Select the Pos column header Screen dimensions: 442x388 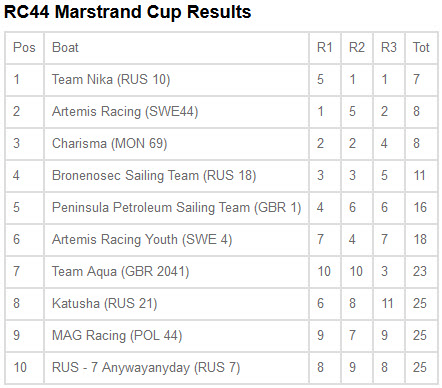24,48
